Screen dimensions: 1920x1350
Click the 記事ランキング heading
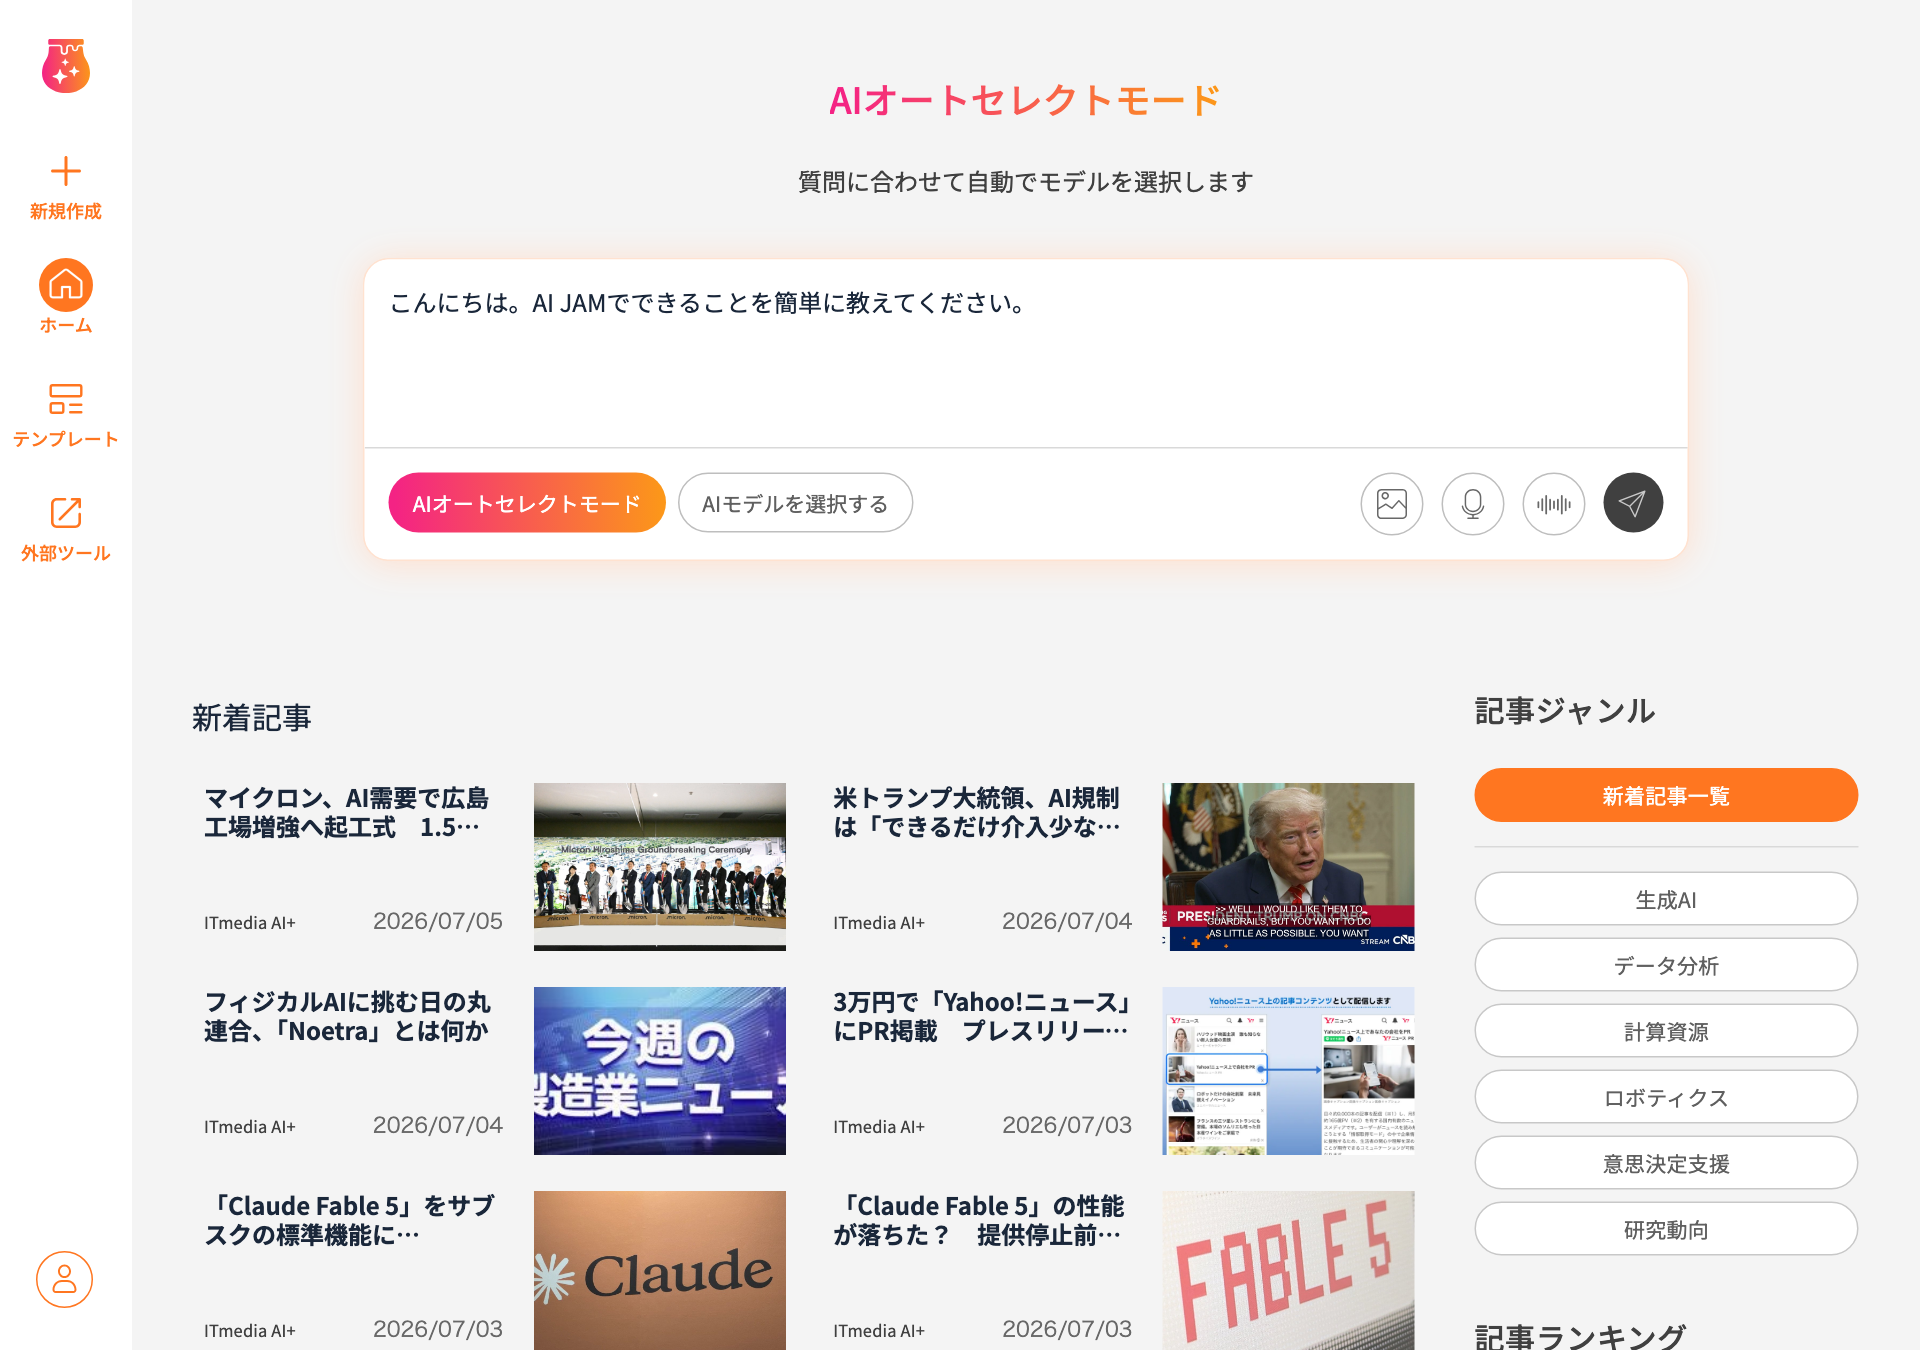(x=1580, y=1335)
